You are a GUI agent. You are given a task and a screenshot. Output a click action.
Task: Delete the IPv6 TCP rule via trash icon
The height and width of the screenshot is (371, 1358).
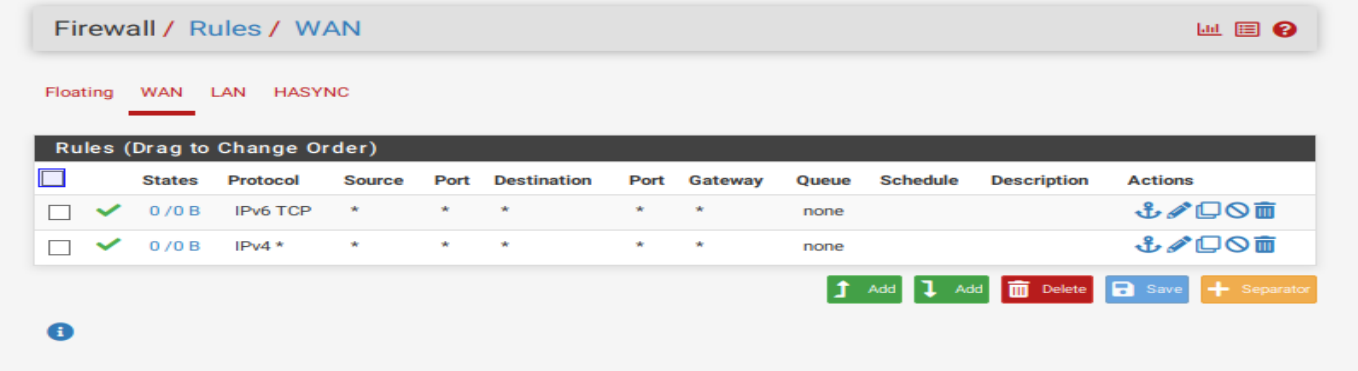[1265, 211]
